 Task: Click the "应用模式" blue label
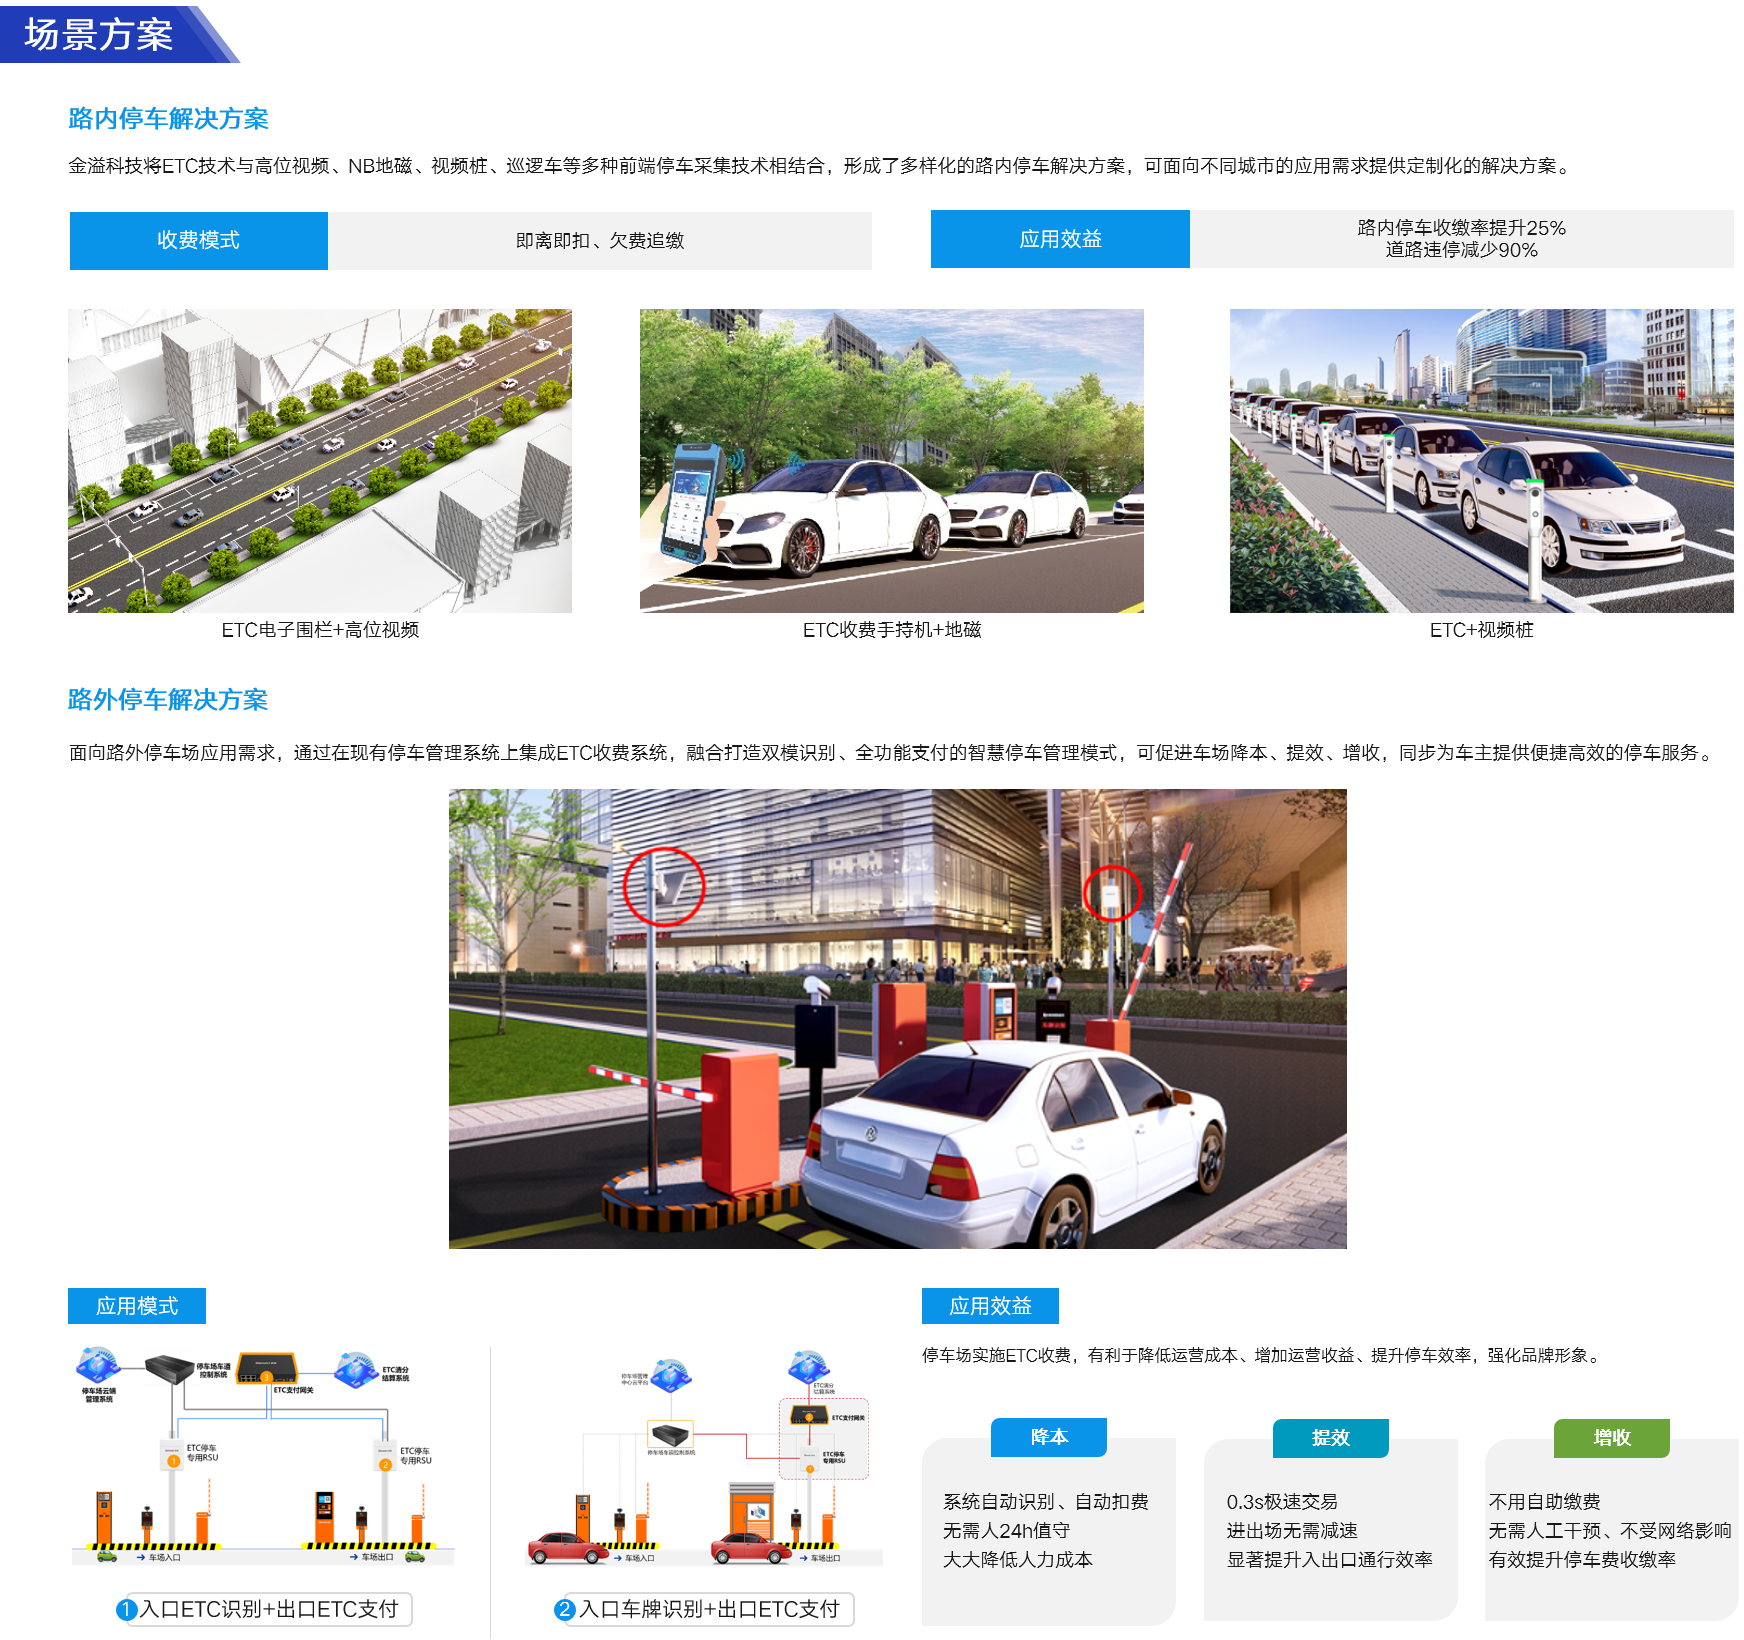point(136,1306)
